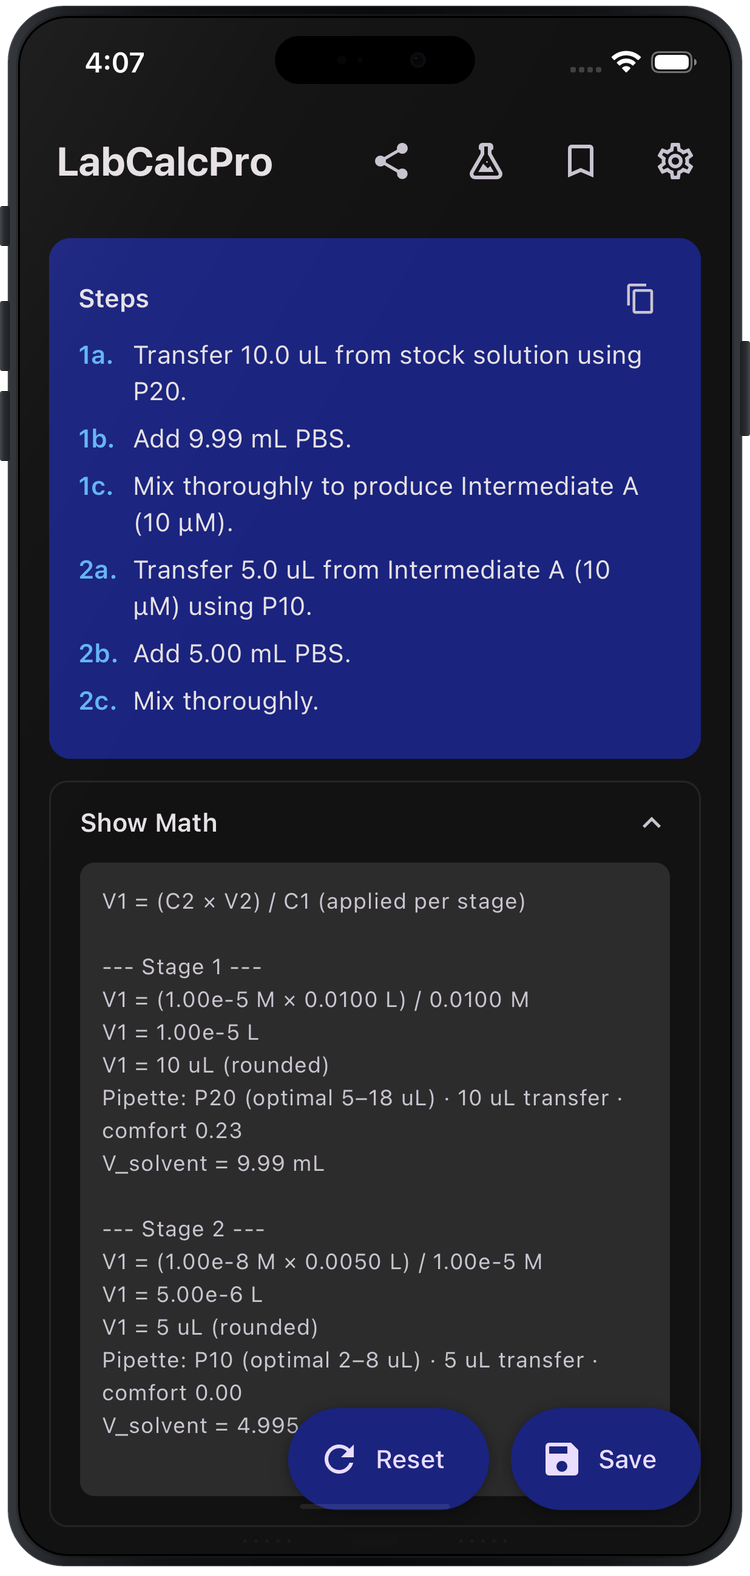Viewport: 750px width, 1576px height.
Task: Save the dilution protocol
Action: coord(605,1458)
